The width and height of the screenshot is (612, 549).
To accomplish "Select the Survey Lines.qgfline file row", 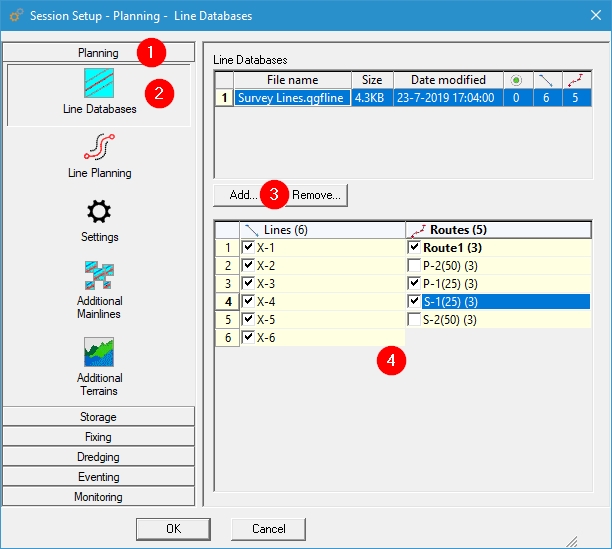I will 292,98.
